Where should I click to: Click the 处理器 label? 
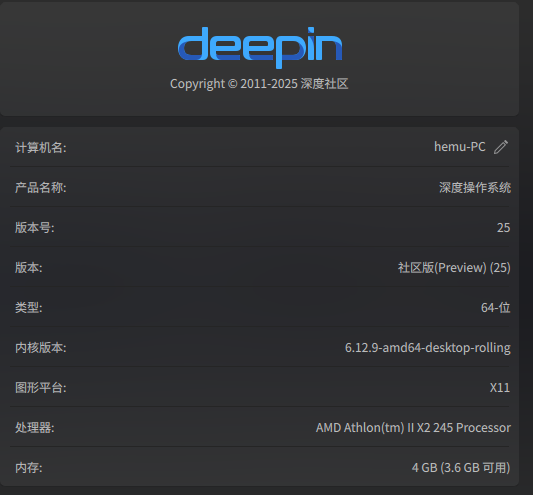coord(35,427)
